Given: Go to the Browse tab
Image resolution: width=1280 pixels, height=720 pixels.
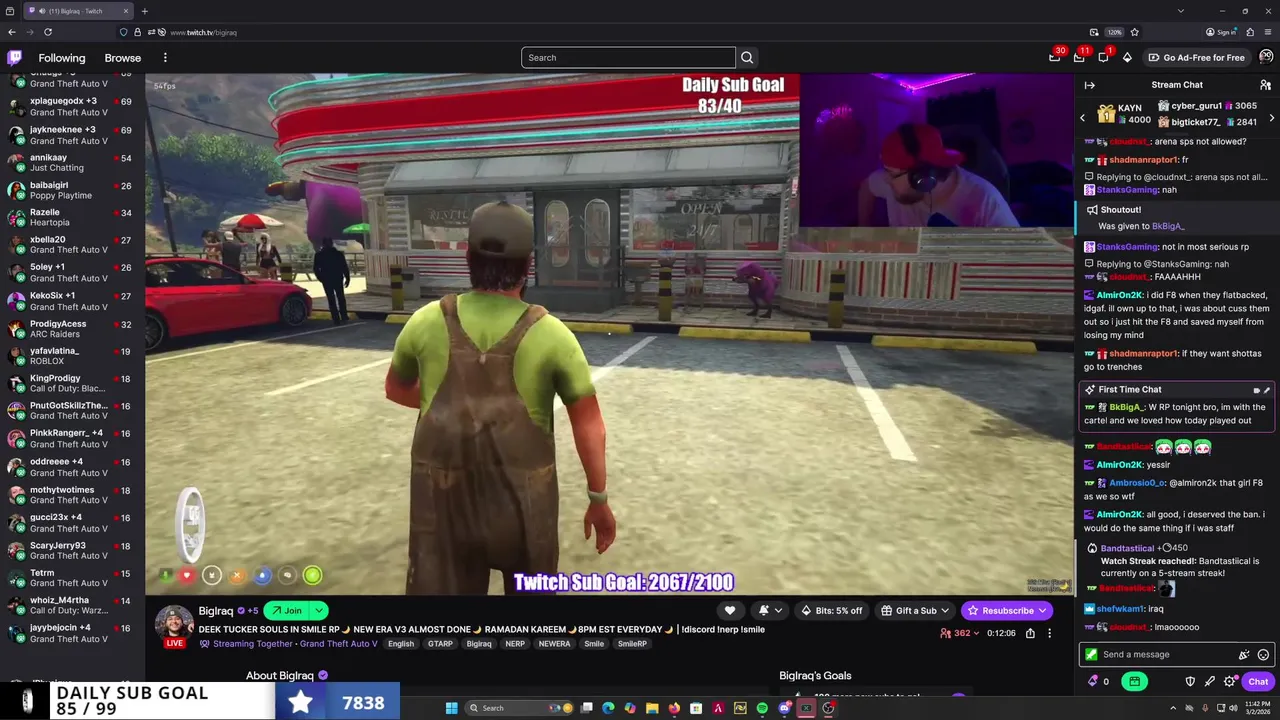Looking at the screenshot, I should 123,58.
